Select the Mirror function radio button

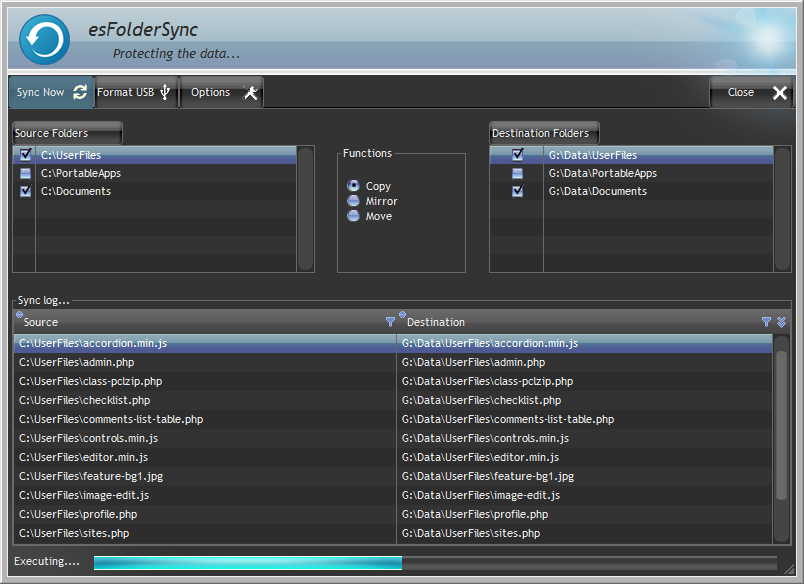353,201
